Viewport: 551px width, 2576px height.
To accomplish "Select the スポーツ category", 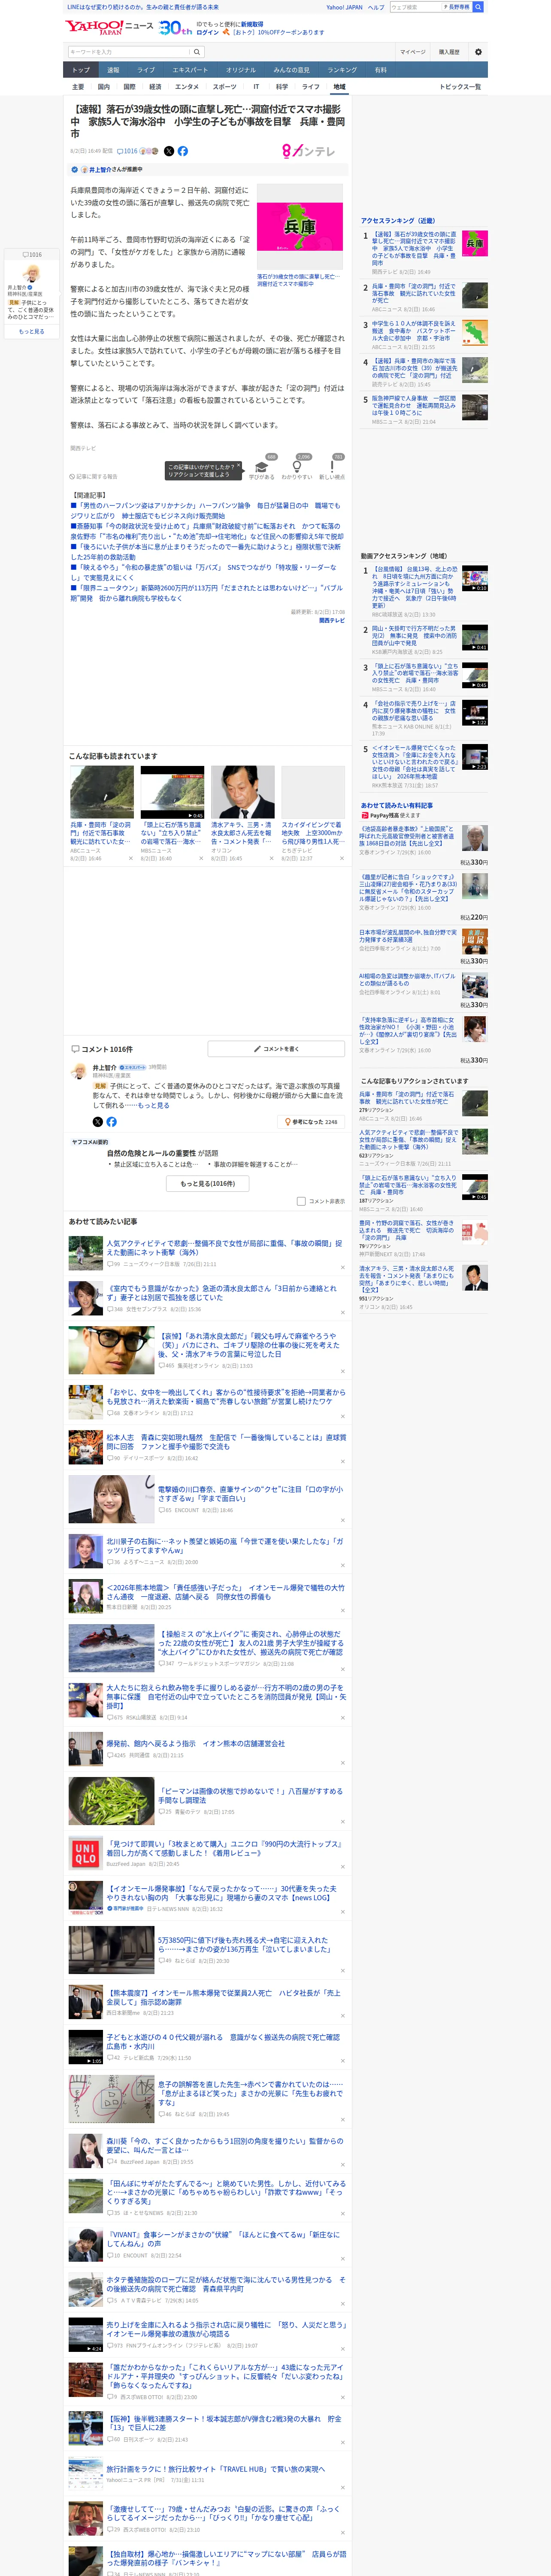I will click(x=225, y=87).
